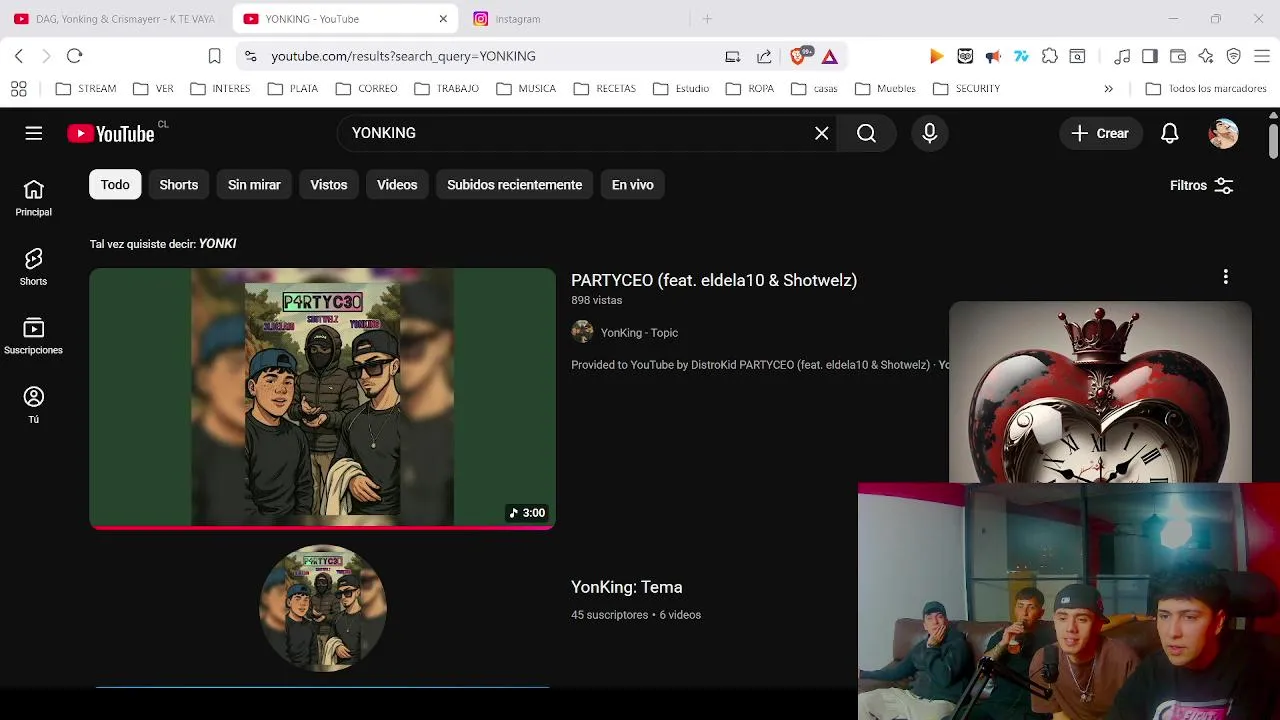Open Principal in the sidebar
Viewport: 1280px width, 720px height.
click(33, 198)
